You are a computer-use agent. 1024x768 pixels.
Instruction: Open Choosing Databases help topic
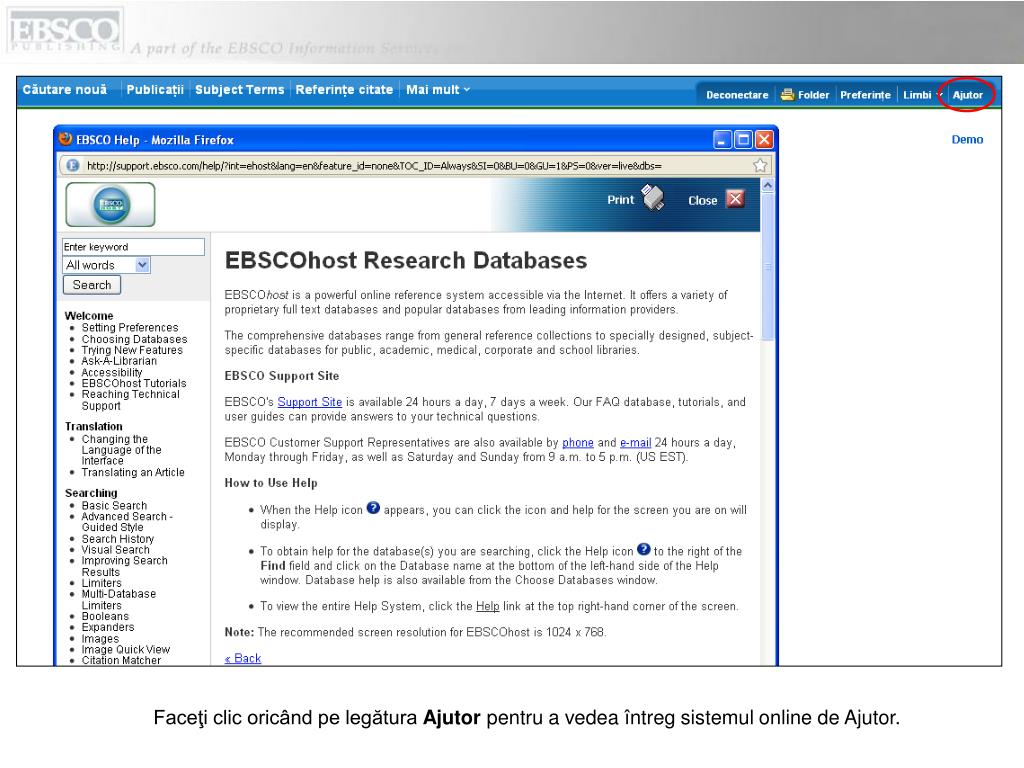click(x=134, y=340)
